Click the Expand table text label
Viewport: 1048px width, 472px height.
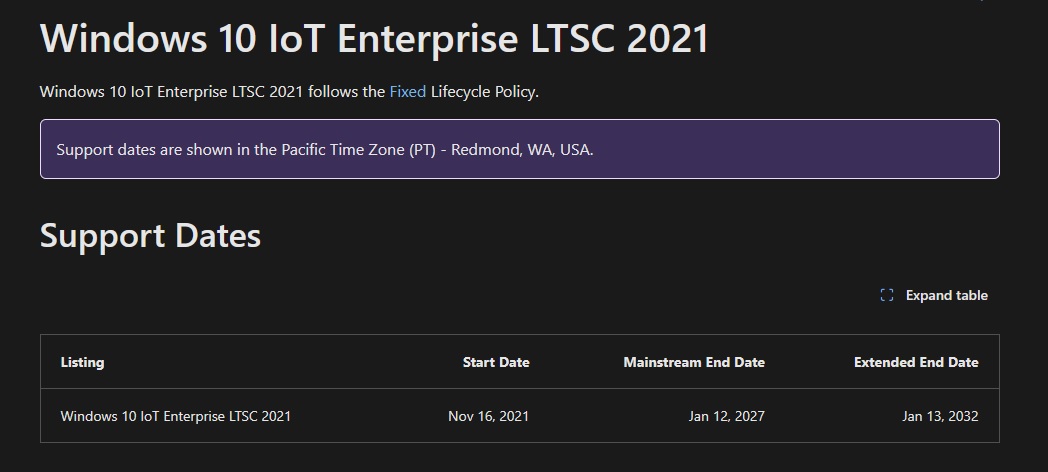click(x=946, y=296)
